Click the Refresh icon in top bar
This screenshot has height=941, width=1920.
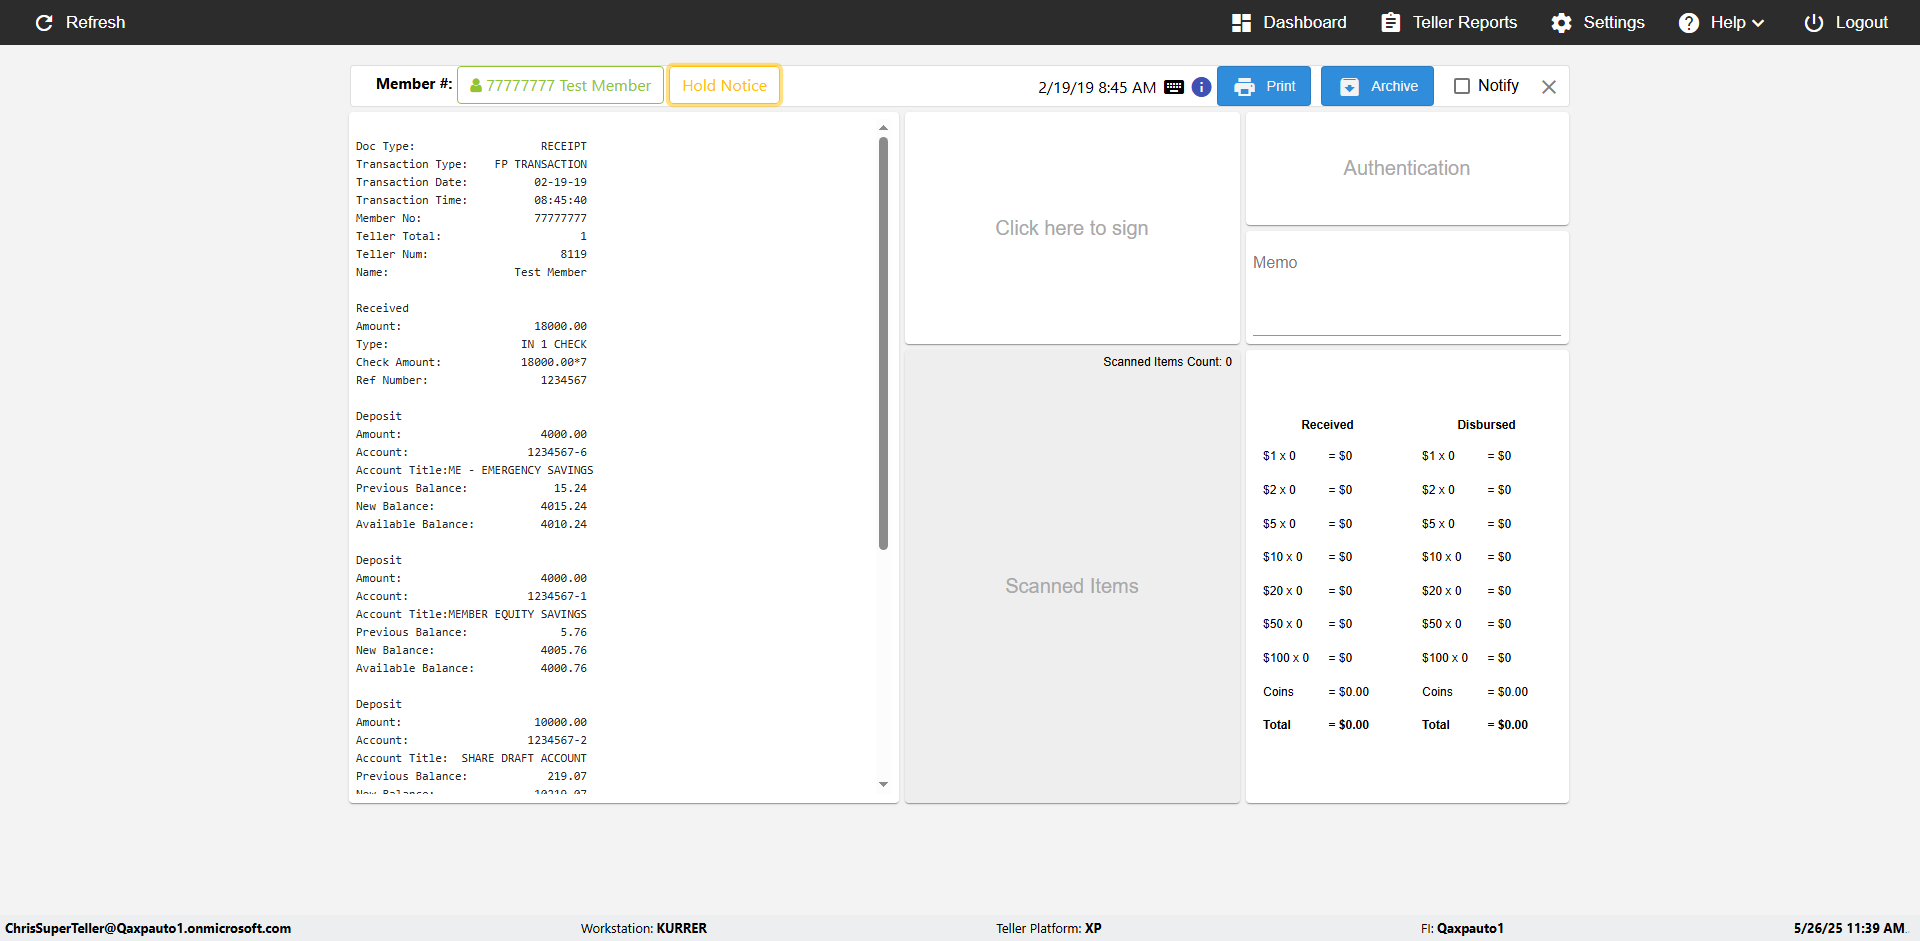coord(44,22)
